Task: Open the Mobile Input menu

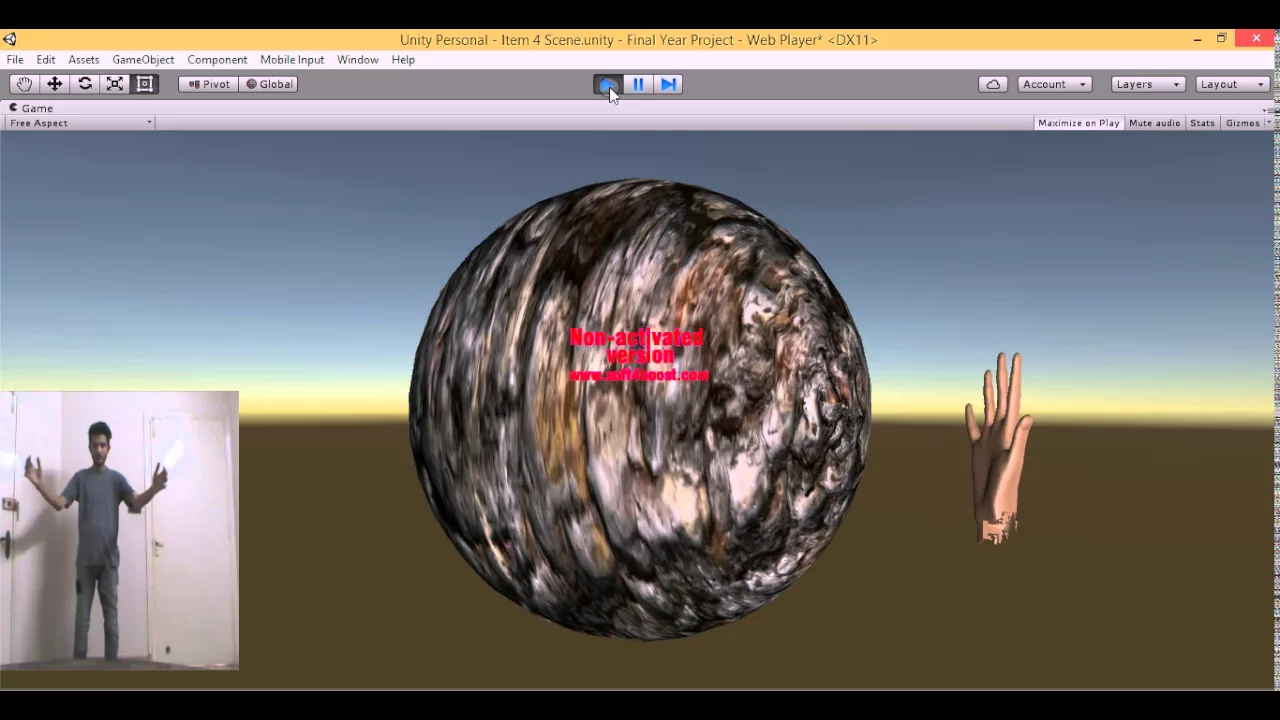Action: [x=292, y=60]
